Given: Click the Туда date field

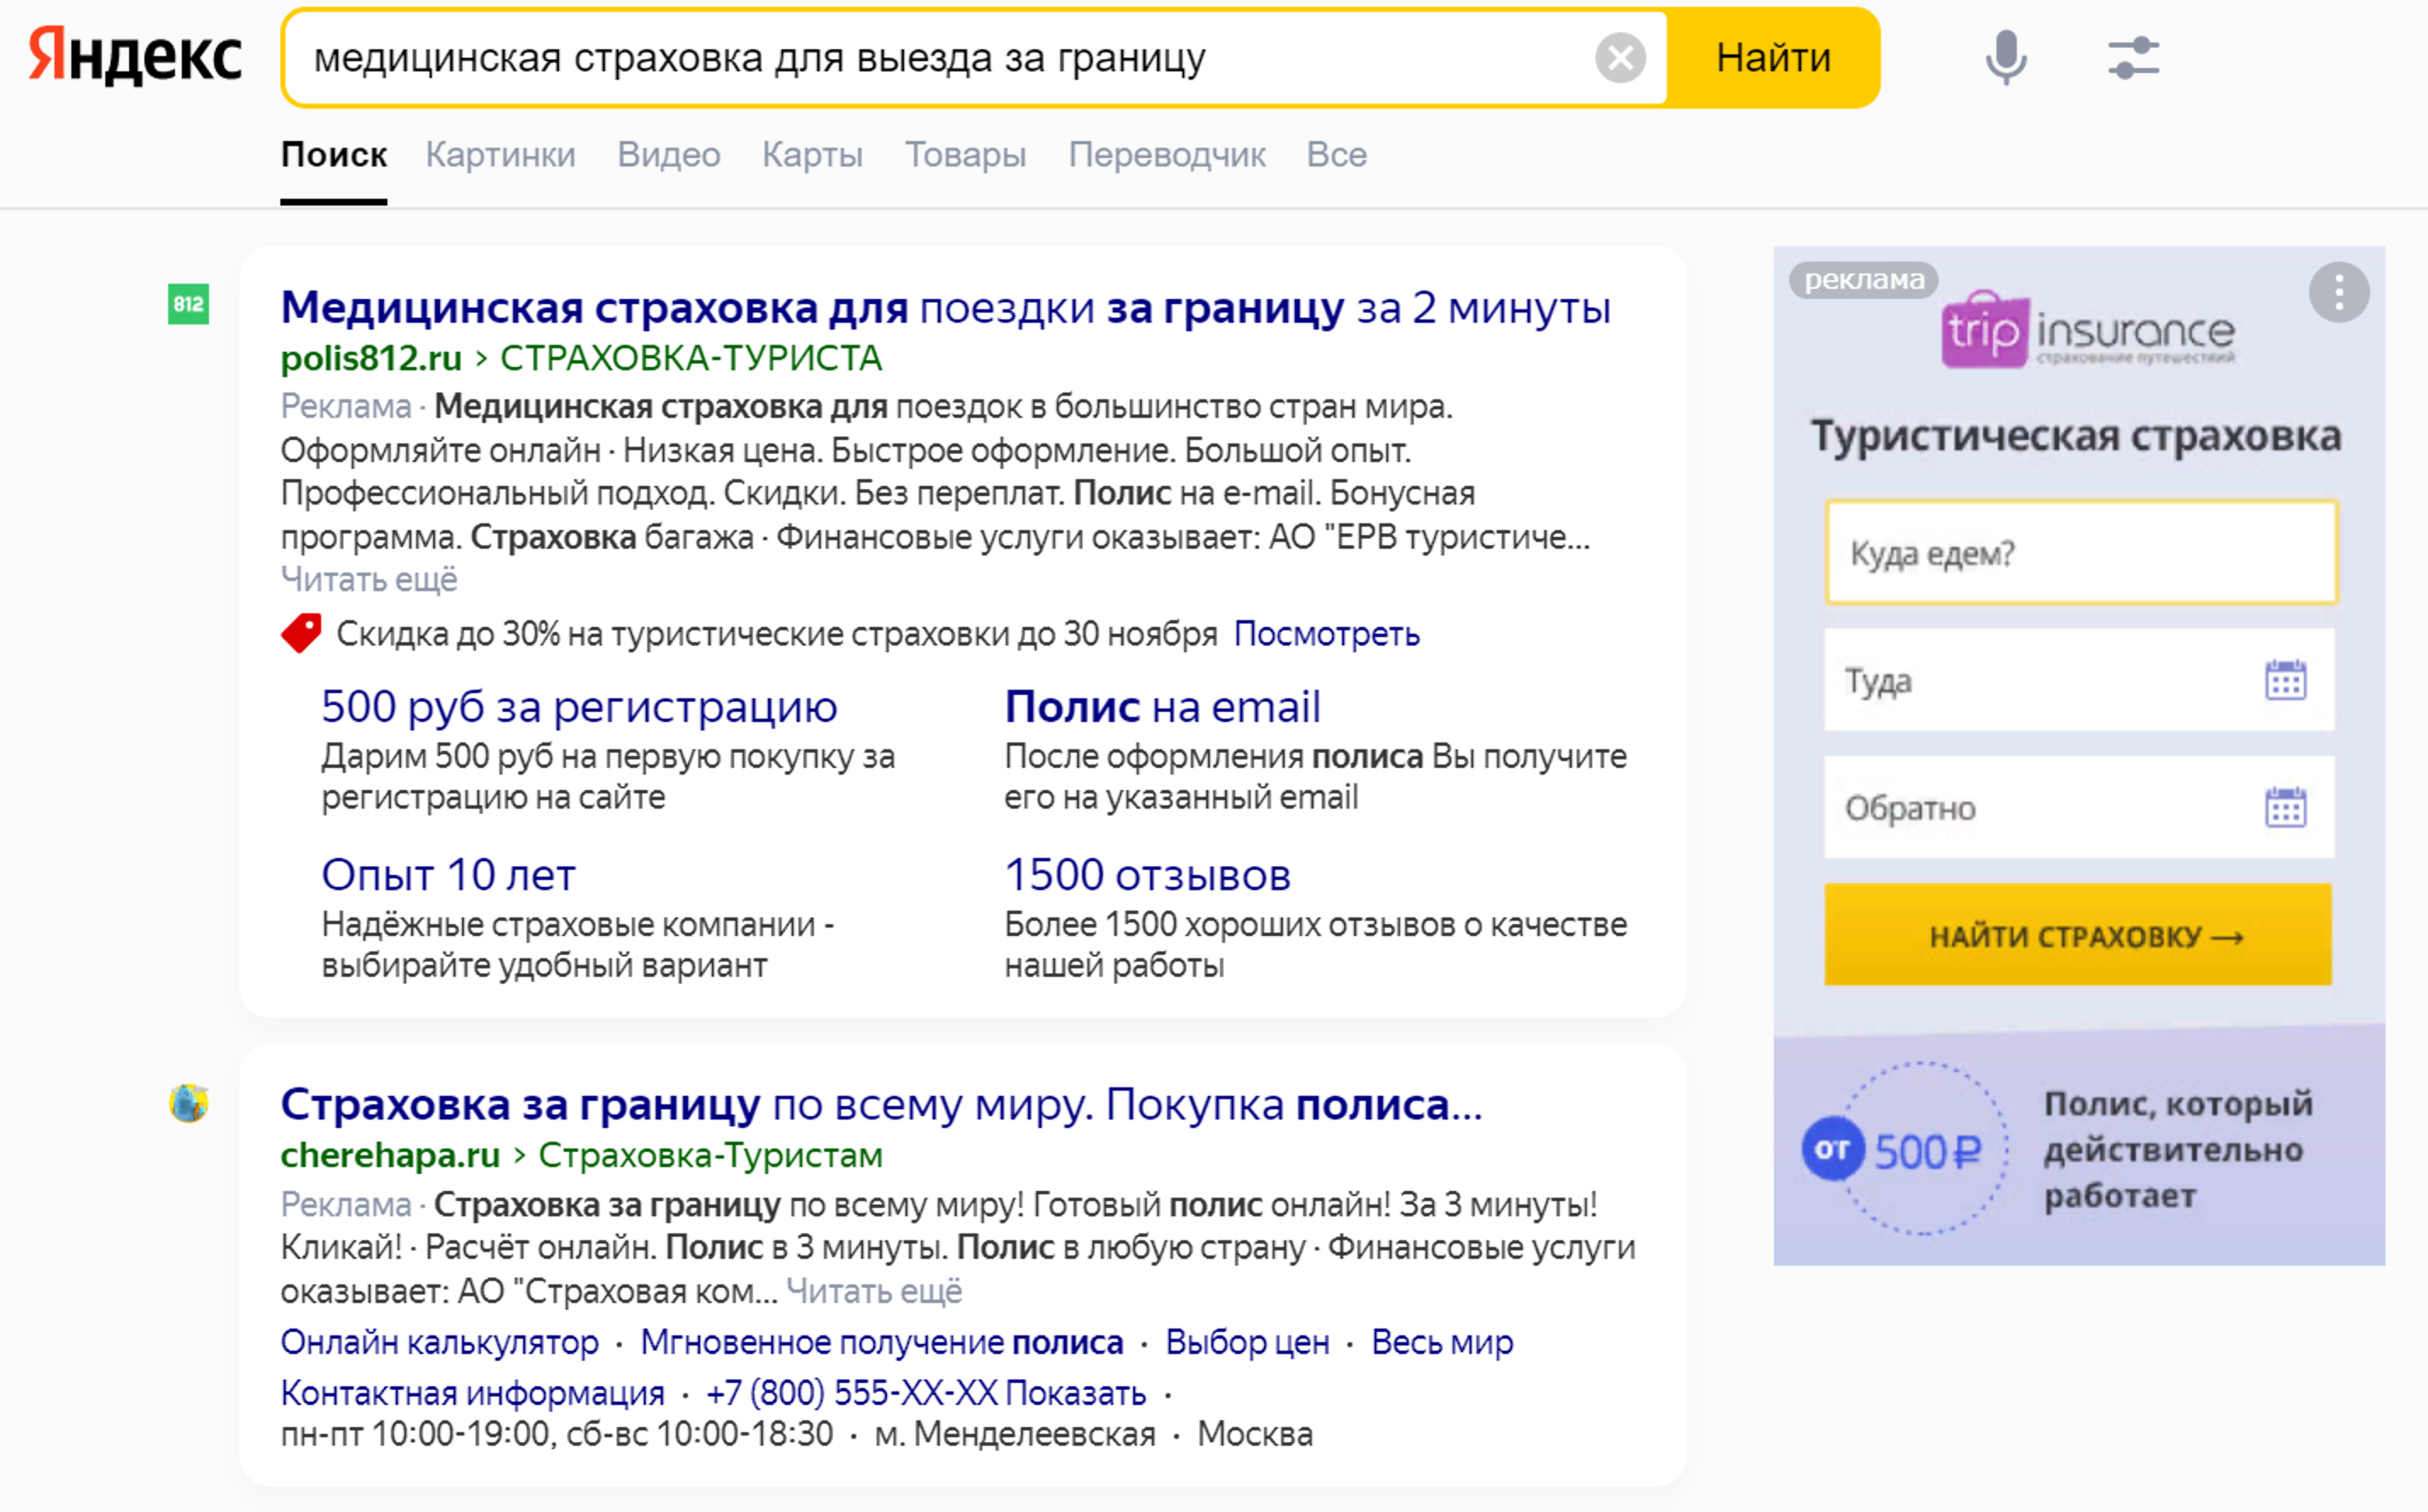Looking at the screenshot, I should click(2080, 680).
